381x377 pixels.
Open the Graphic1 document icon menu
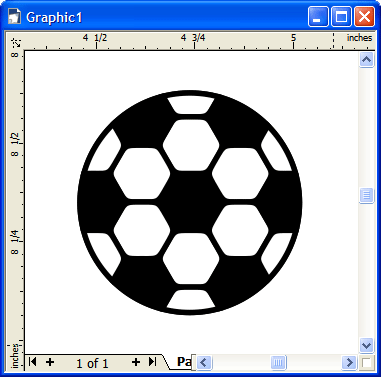[14, 17]
